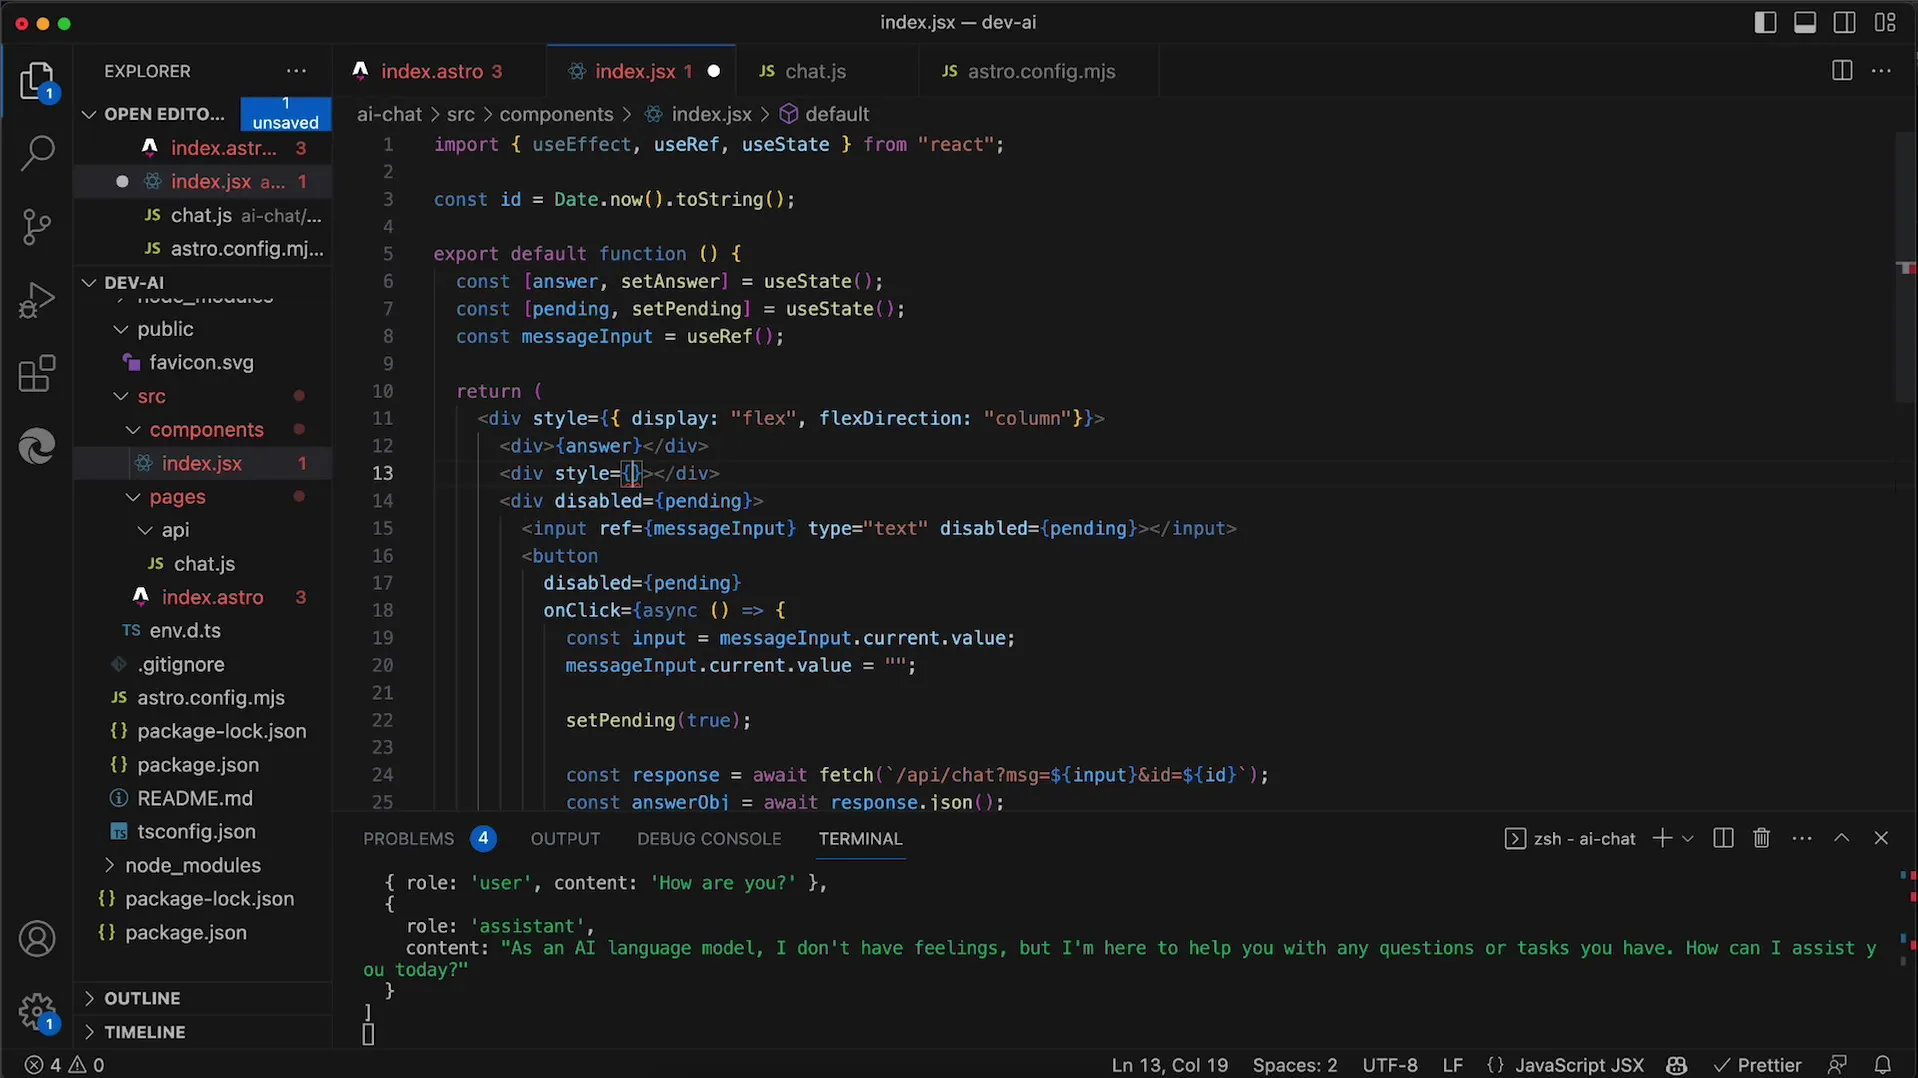Kill terminal with trash icon
Screen dimensions: 1918x1078
(x=1762, y=838)
